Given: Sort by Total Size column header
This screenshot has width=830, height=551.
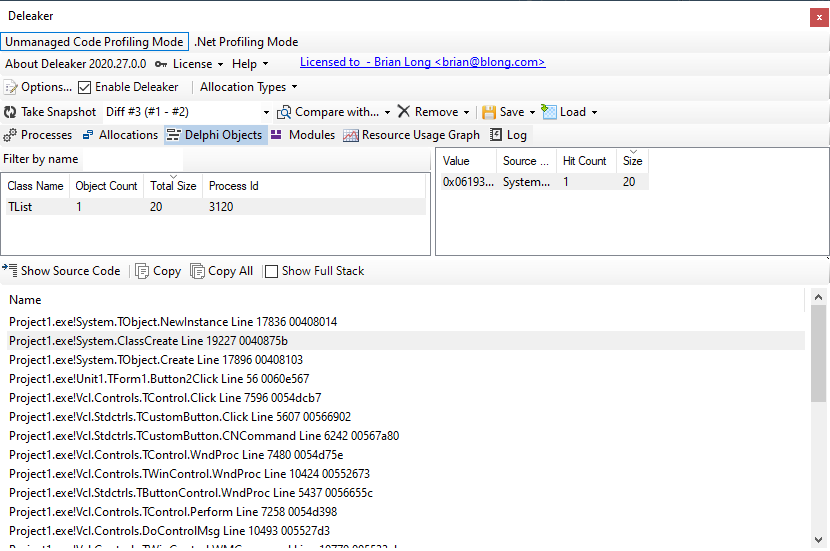Looking at the screenshot, I should click(x=173, y=186).
